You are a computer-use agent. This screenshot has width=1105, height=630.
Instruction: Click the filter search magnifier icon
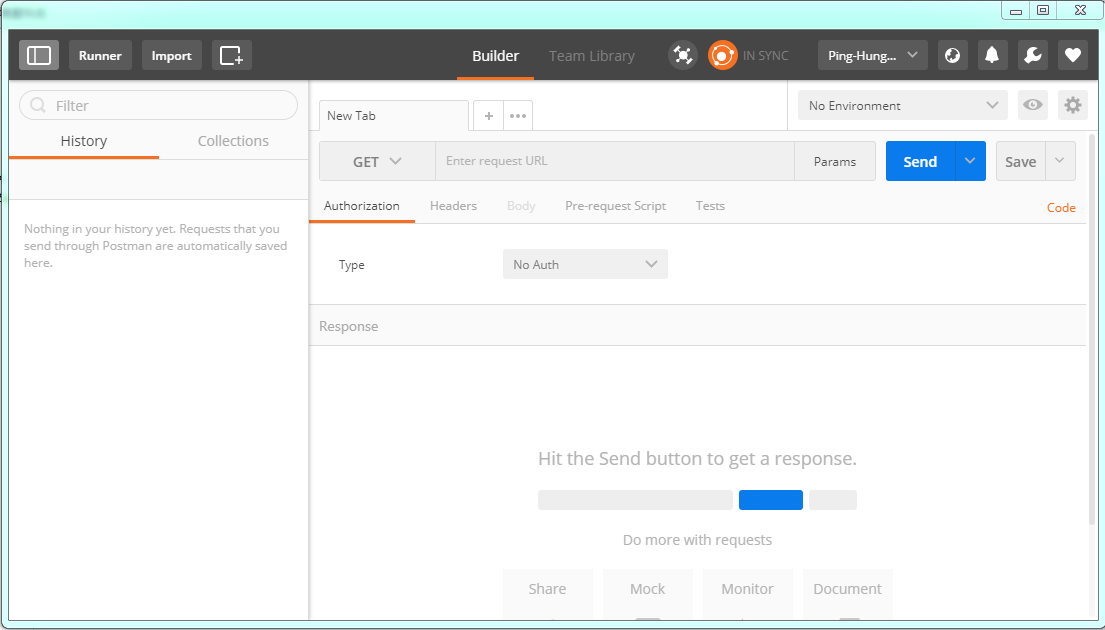(x=38, y=106)
